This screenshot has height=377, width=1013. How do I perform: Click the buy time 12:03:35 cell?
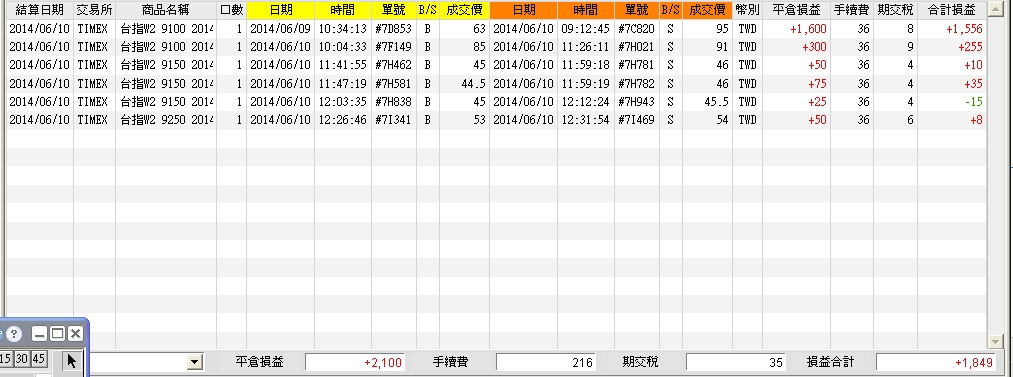point(342,102)
